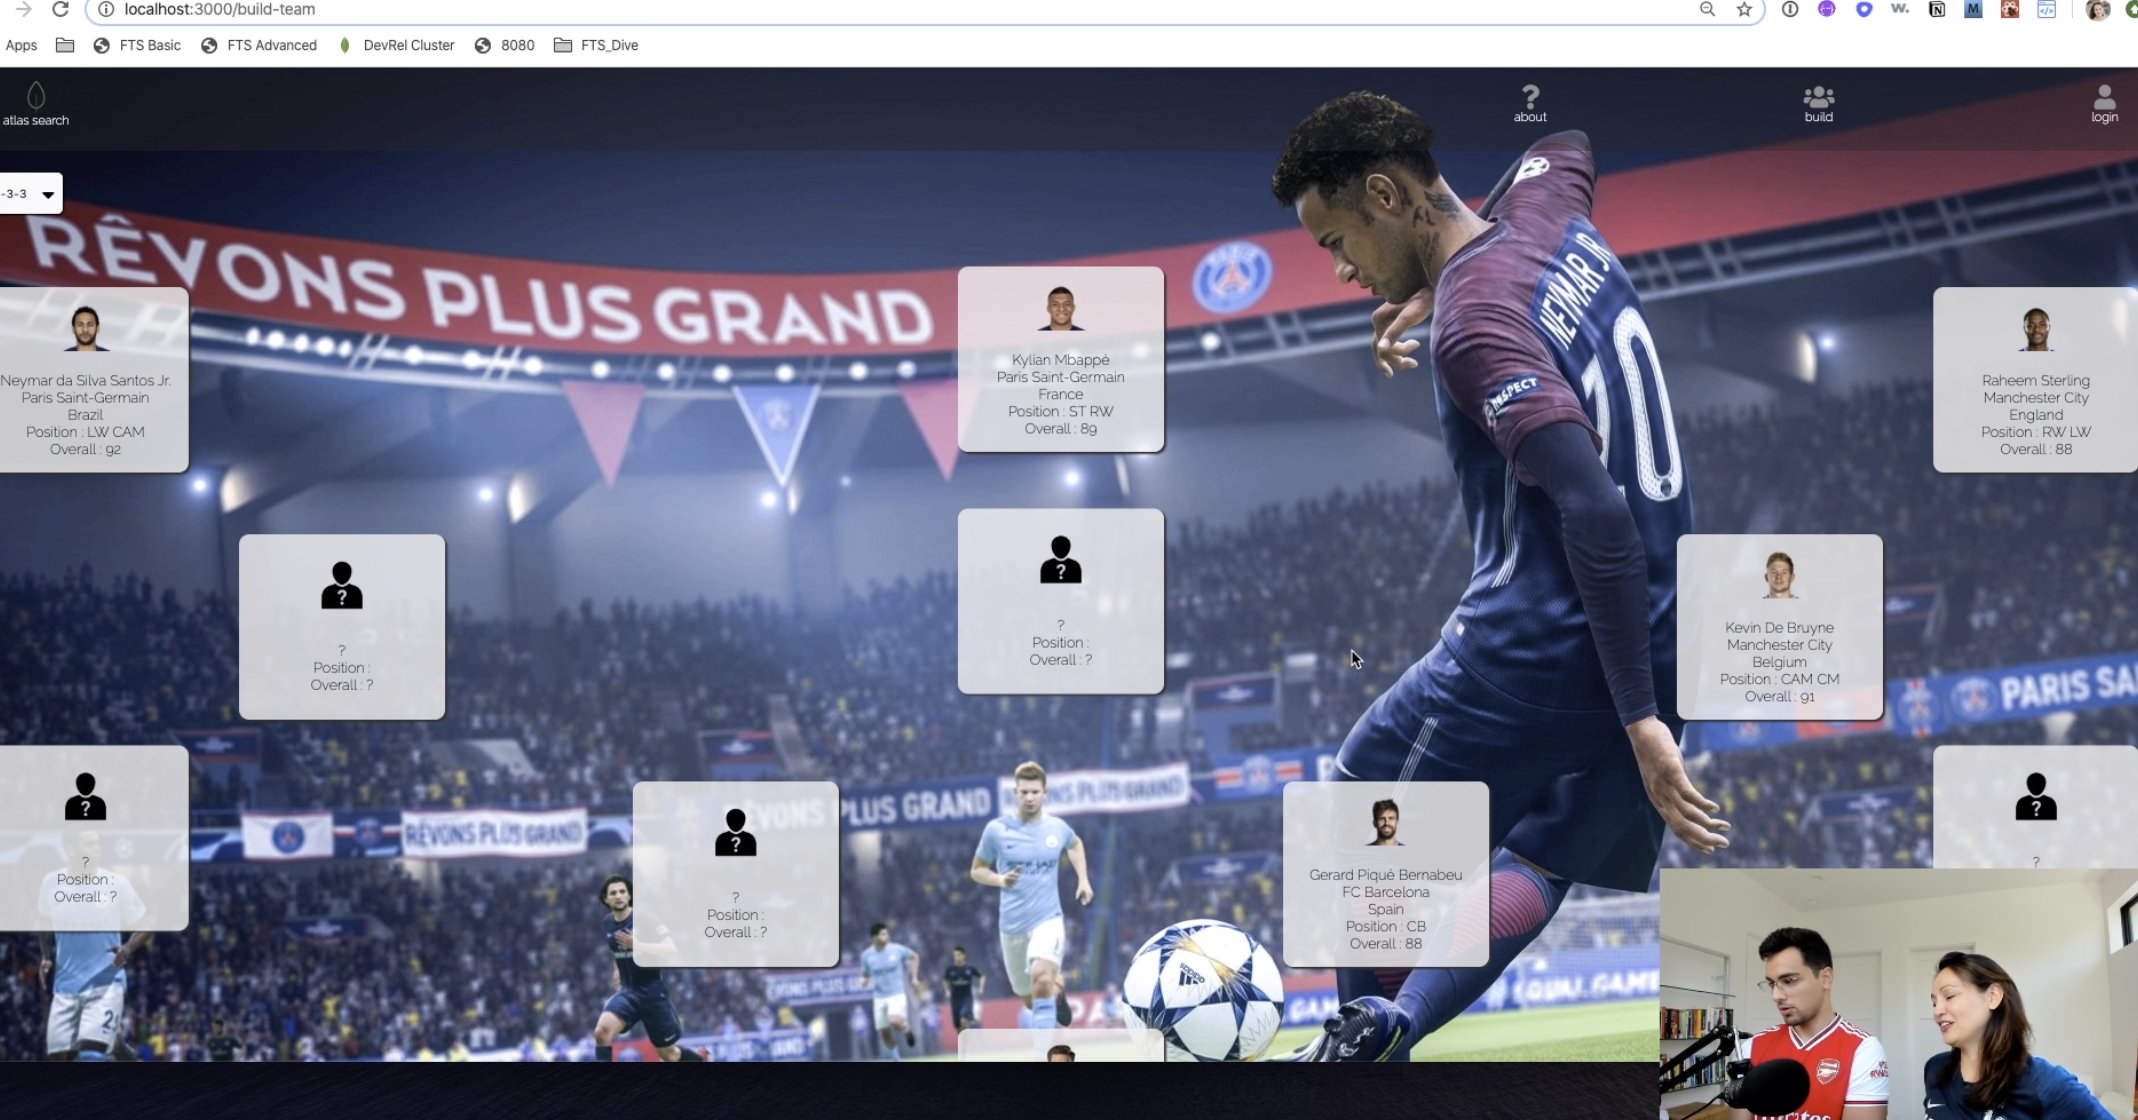Screen dimensions: 2138x1120
Task: Click the browser forward arrow
Action: click(x=23, y=9)
